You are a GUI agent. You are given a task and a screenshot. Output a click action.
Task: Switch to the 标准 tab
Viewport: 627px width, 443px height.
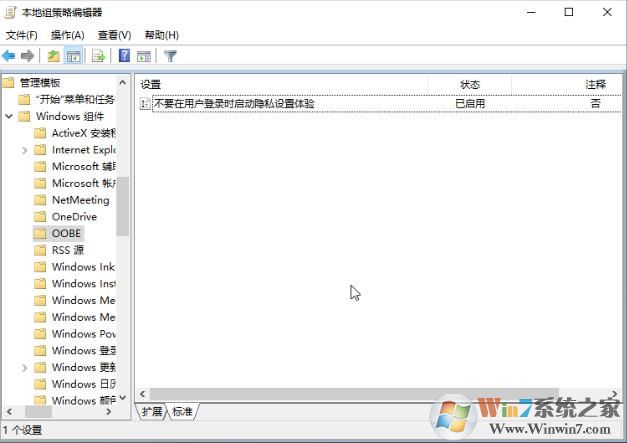pyautogui.click(x=182, y=411)
